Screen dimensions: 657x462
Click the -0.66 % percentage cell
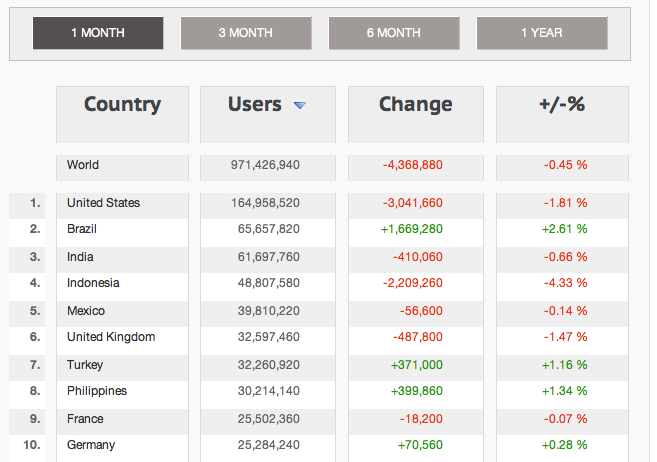(566, 257)
